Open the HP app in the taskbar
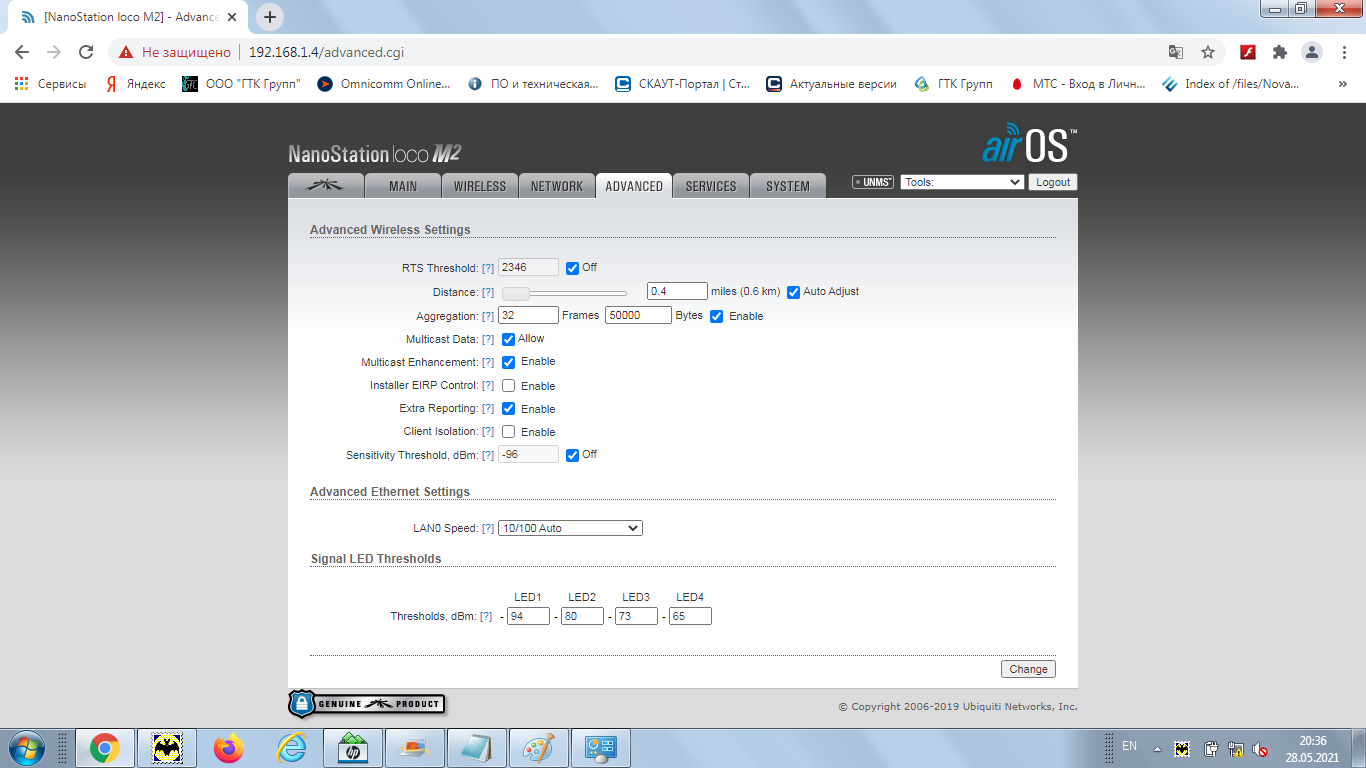 [x=352, y=748]
